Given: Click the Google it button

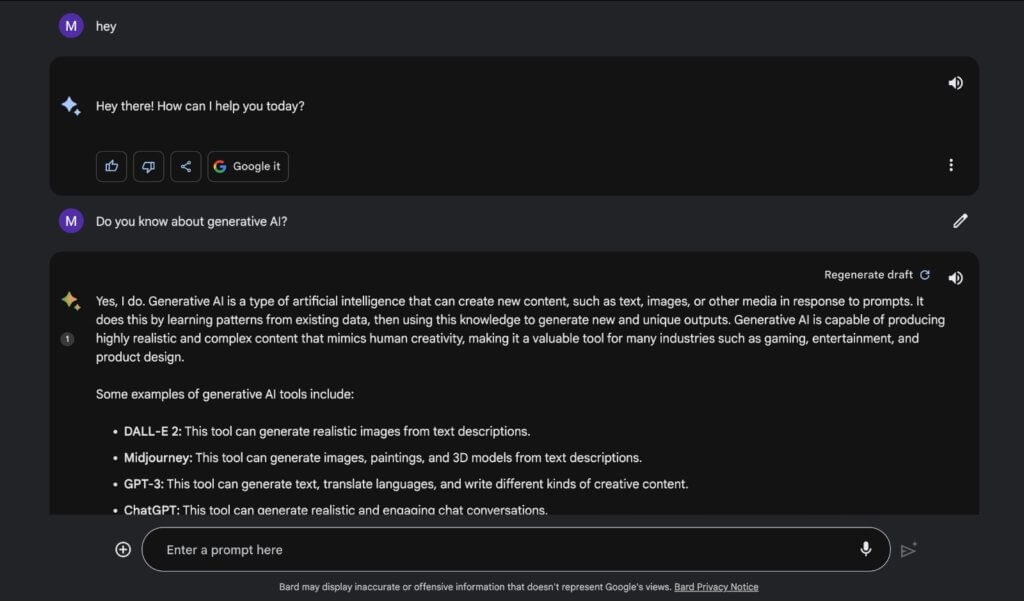Looking at the screenshot, I should pyautogui.click(x=248, y=167).
